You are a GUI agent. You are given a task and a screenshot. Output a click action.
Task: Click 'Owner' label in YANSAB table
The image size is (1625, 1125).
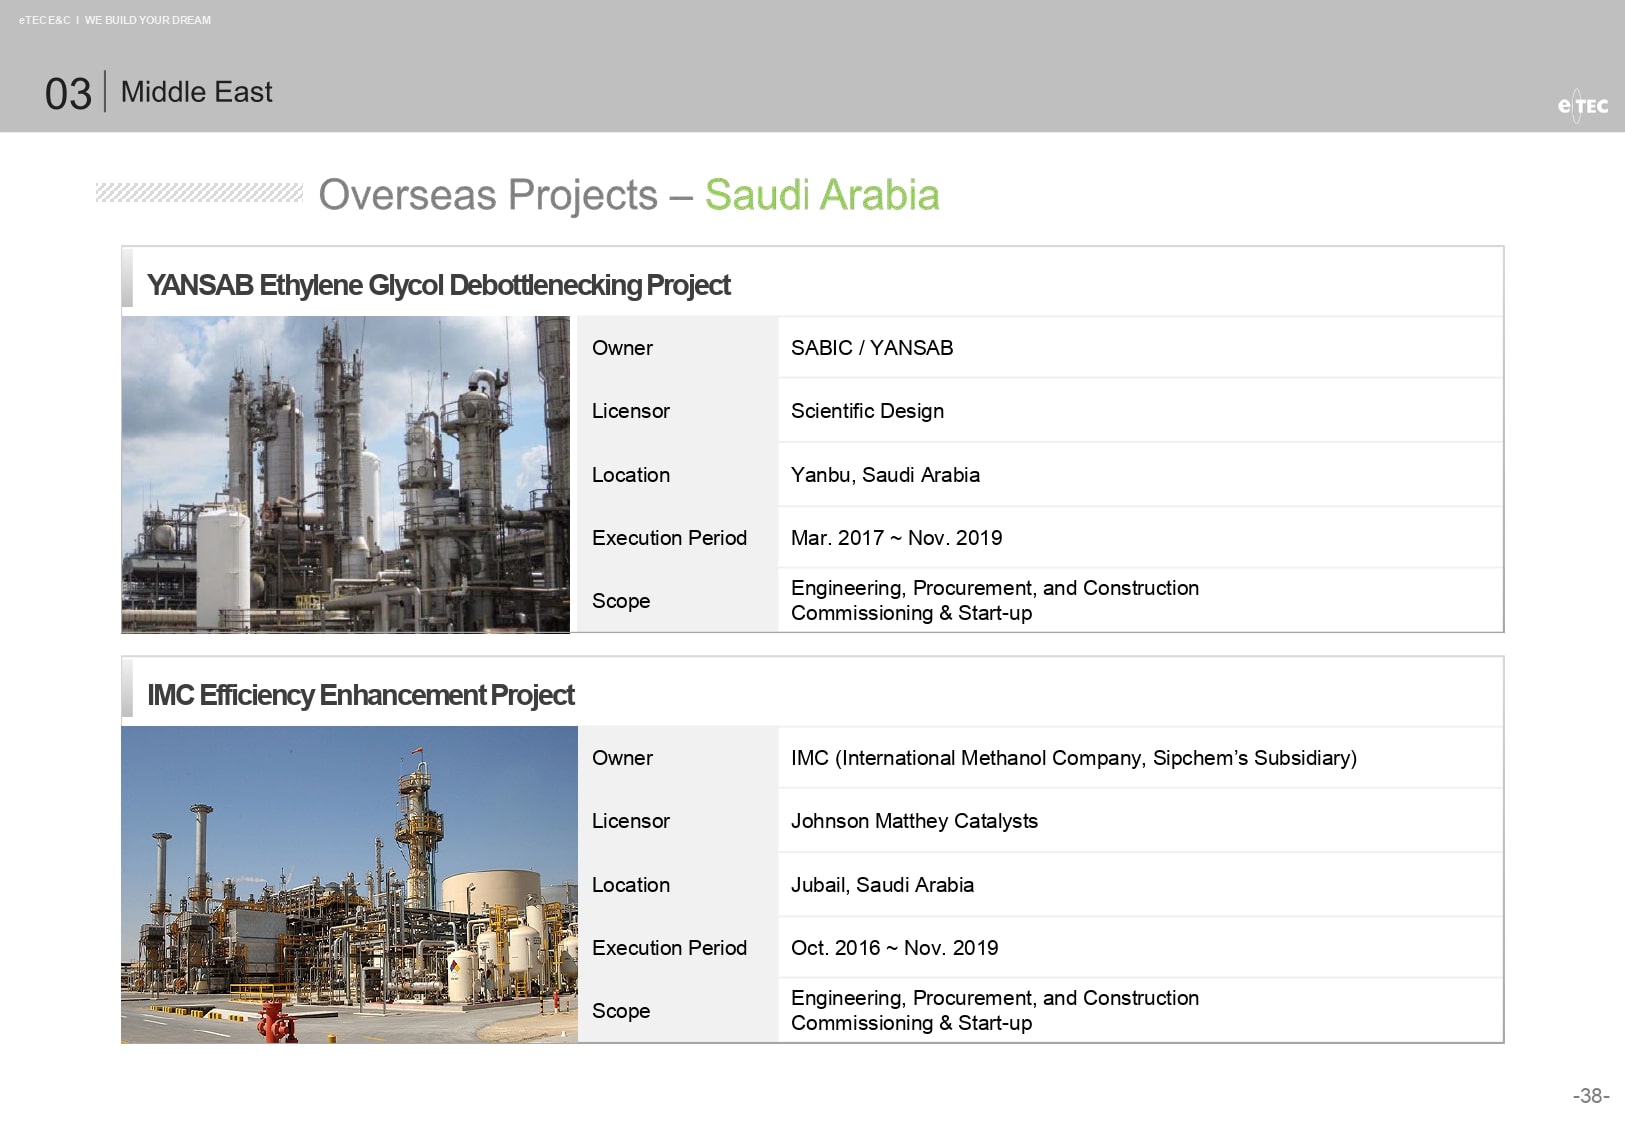click(622, 348)
